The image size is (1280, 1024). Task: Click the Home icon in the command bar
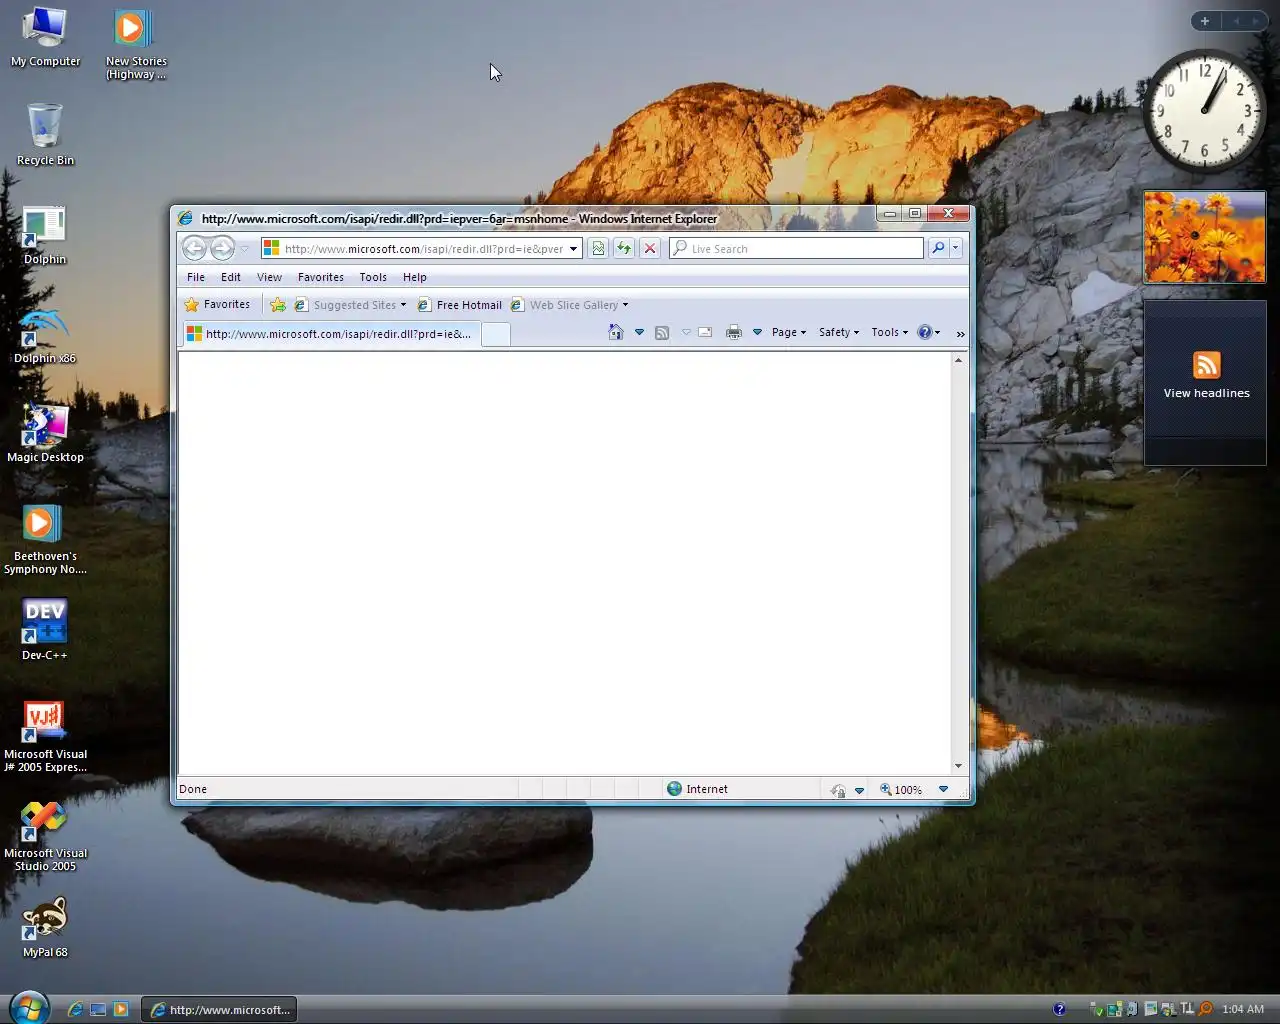616,332
